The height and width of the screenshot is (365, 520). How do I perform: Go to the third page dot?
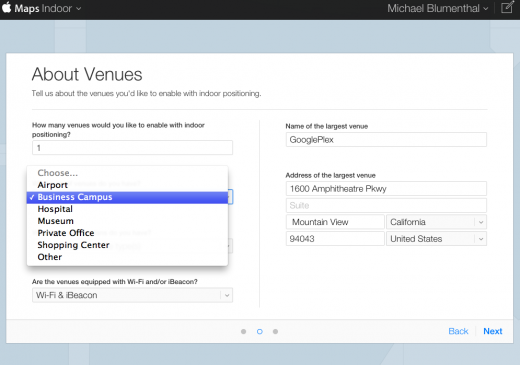(x=275, y=332)
